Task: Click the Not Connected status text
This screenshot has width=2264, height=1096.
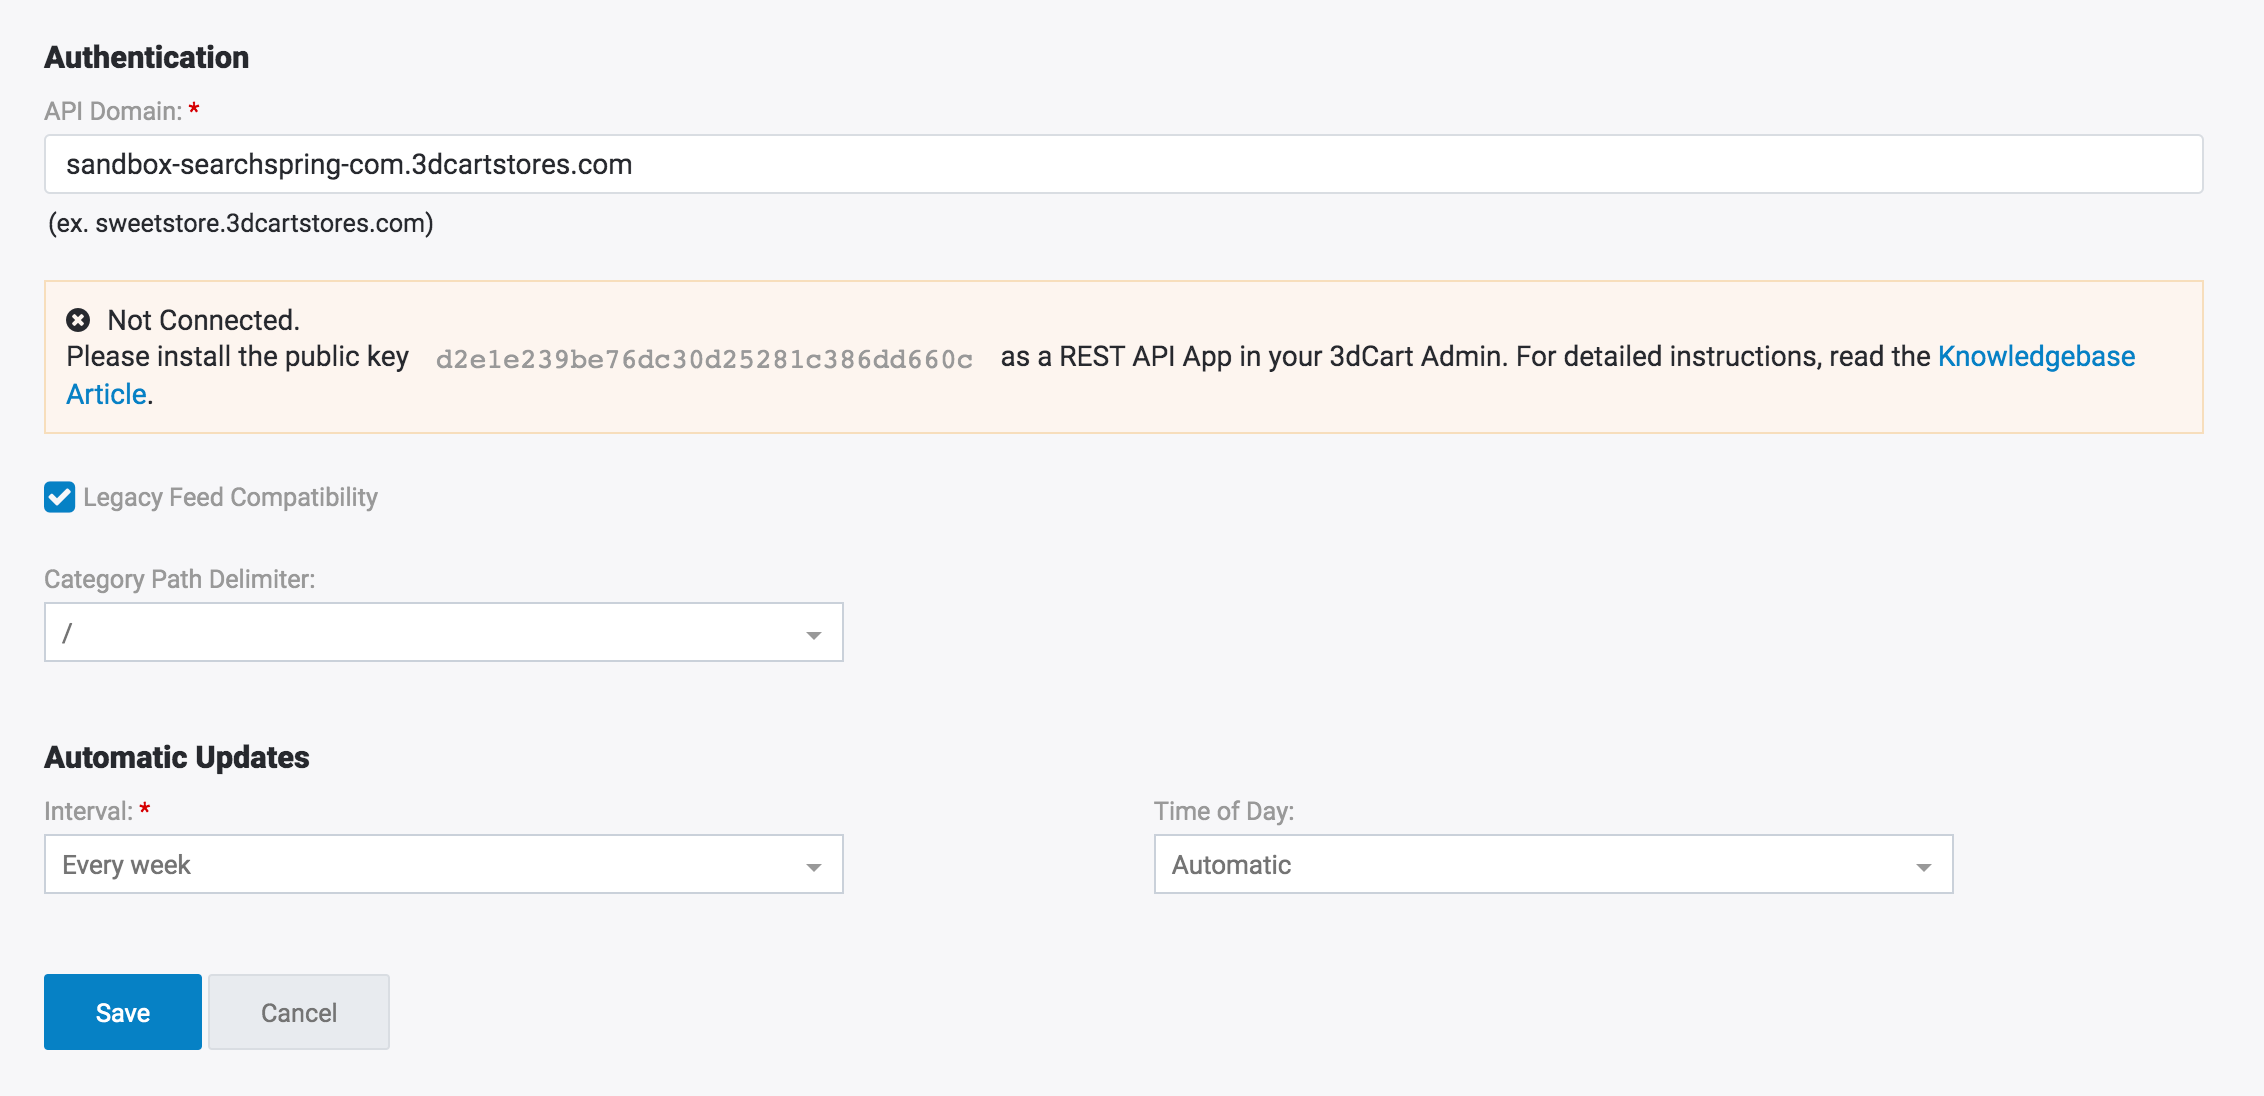Action: click(x=204, y=320)
